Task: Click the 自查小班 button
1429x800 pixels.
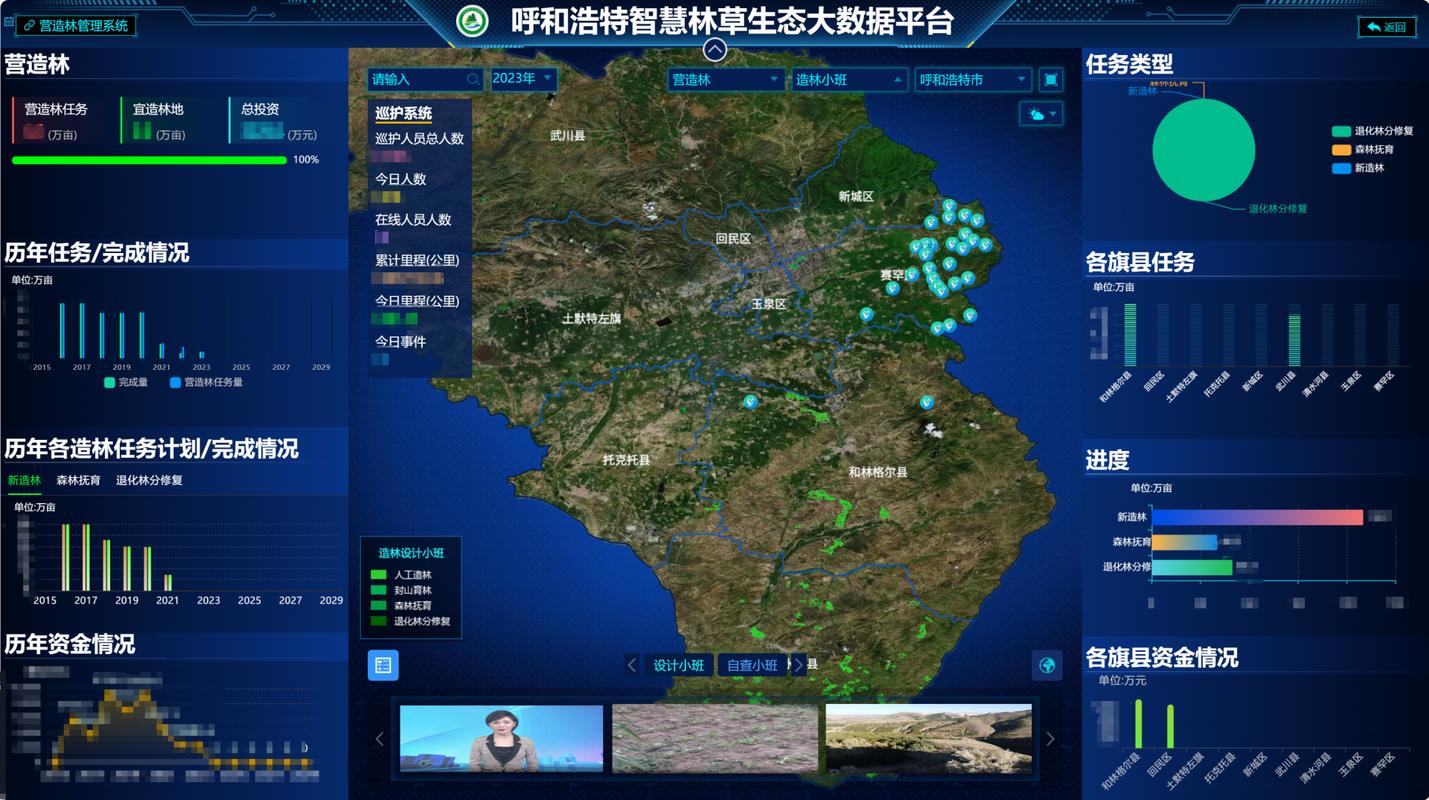Action: coord(752,665)
